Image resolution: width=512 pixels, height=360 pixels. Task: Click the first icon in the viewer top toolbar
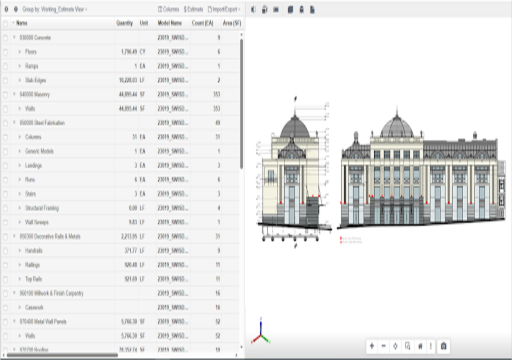[253, 10]
